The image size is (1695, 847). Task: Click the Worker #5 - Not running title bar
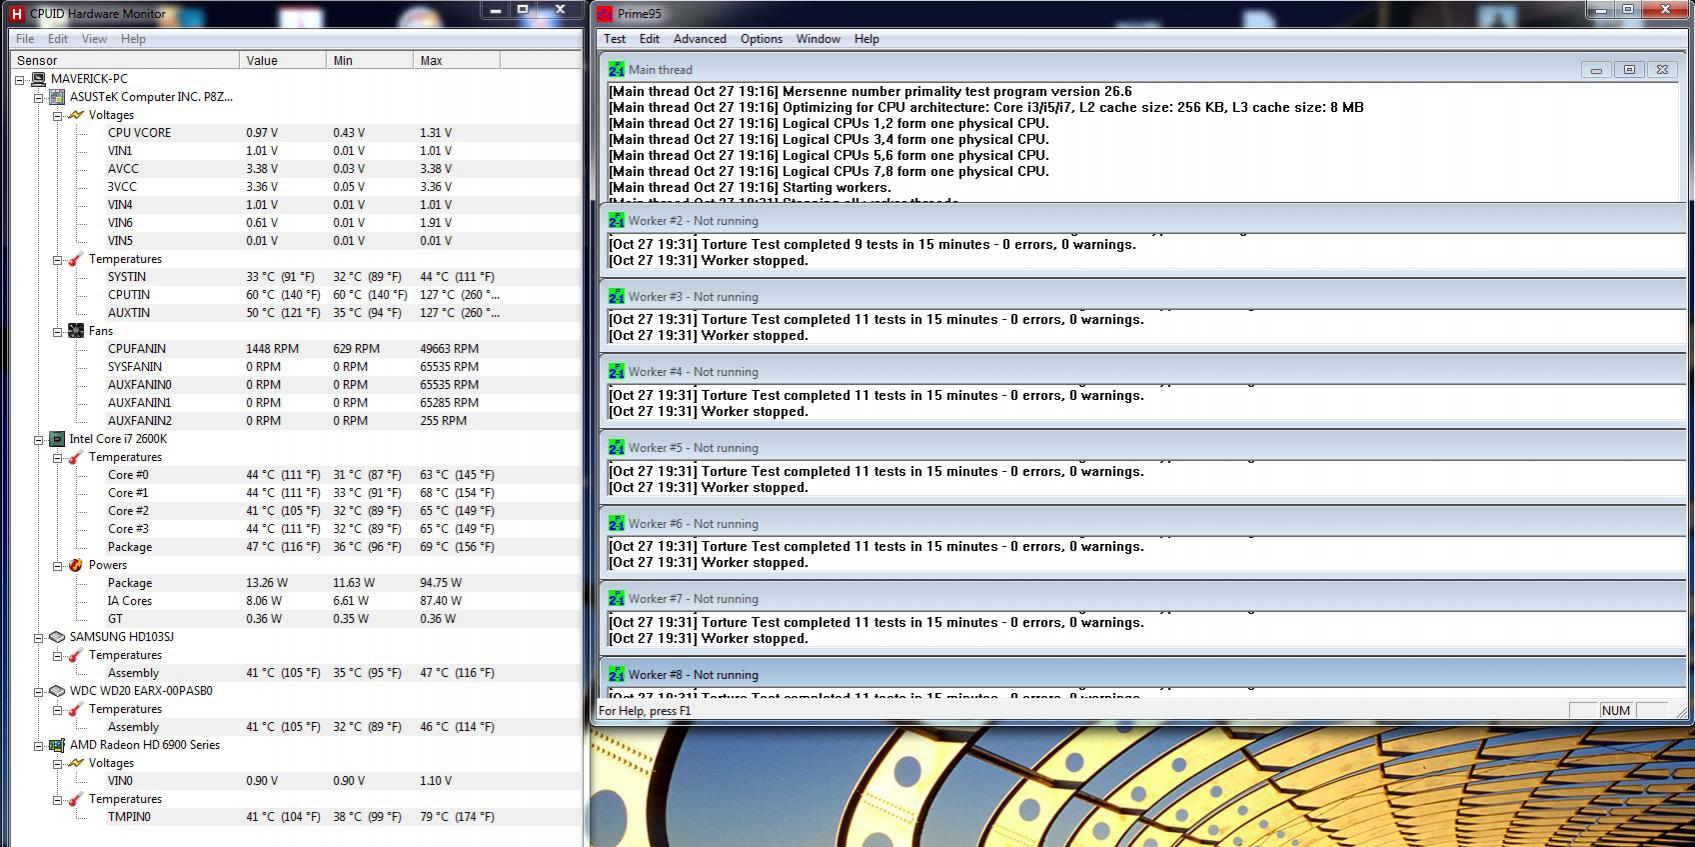point(1144,447)
